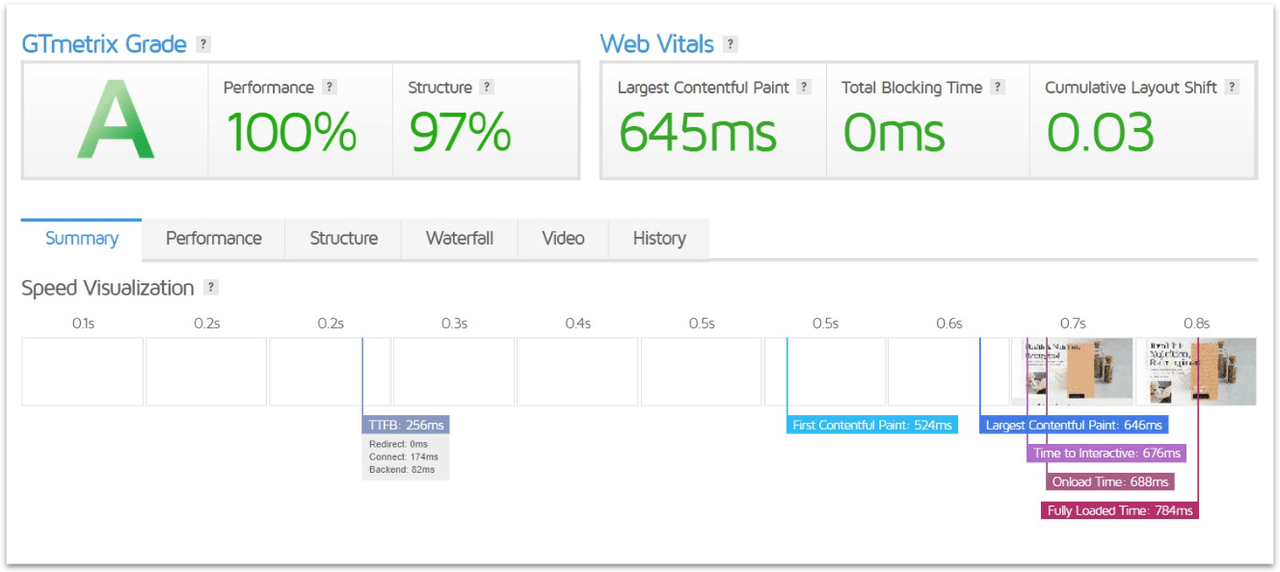Click Time to Interactive: 676ms marker
The height and width of the screenshot is (572, 1280).
click(x=1107, y=453)
